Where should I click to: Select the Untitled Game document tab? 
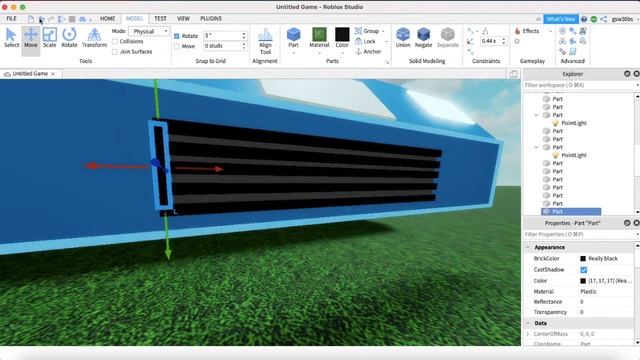point(30,74)
